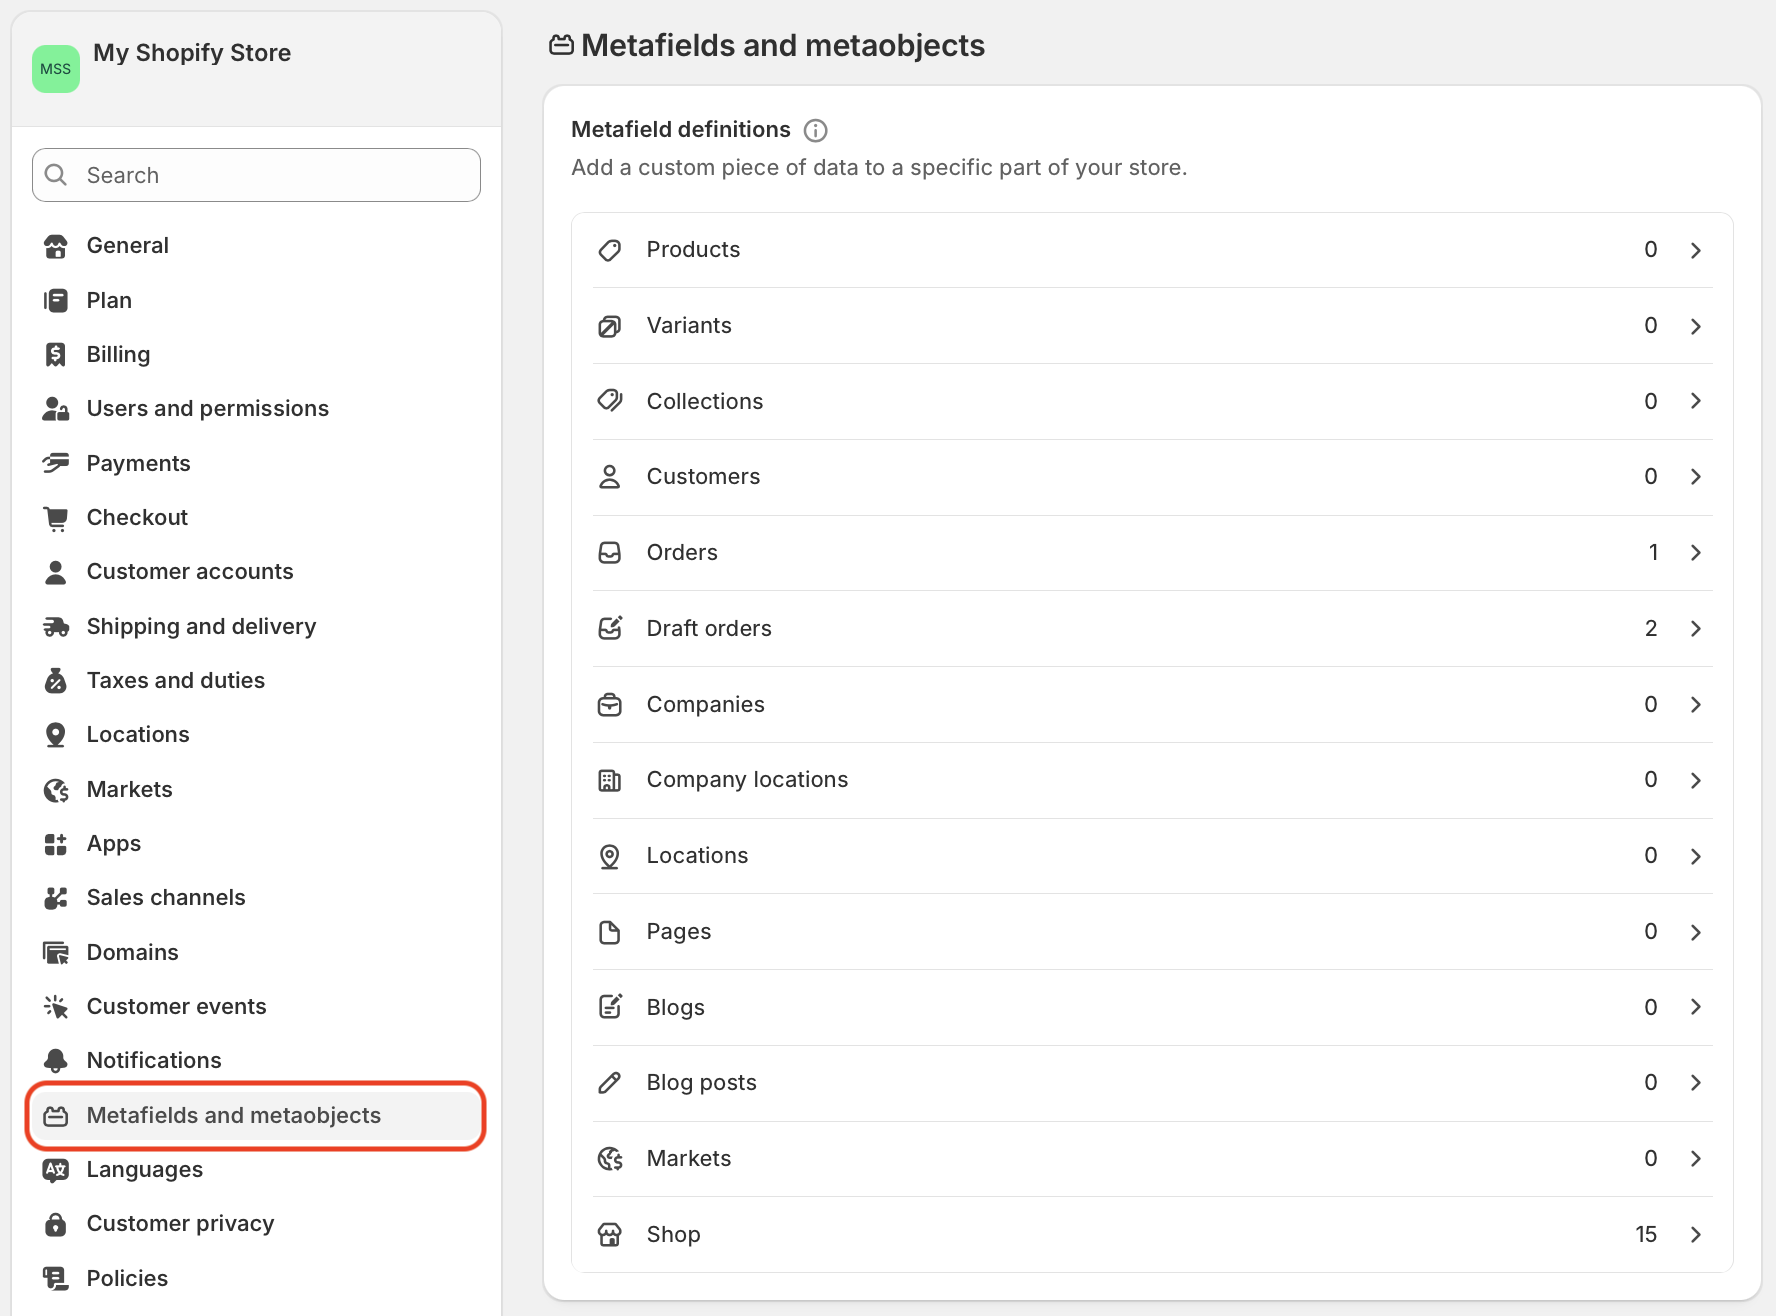Open Customers metafield definitions

point(703,477)
